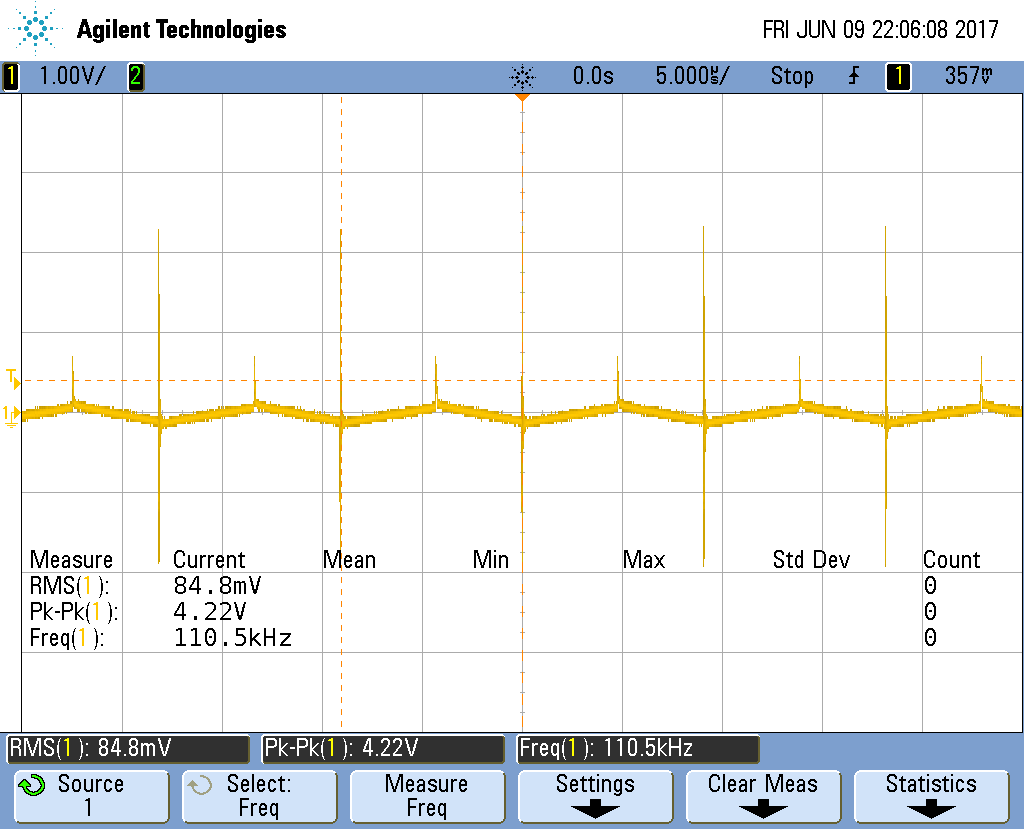Click the Max column header
1024x829 pixels.
point(644,560)
